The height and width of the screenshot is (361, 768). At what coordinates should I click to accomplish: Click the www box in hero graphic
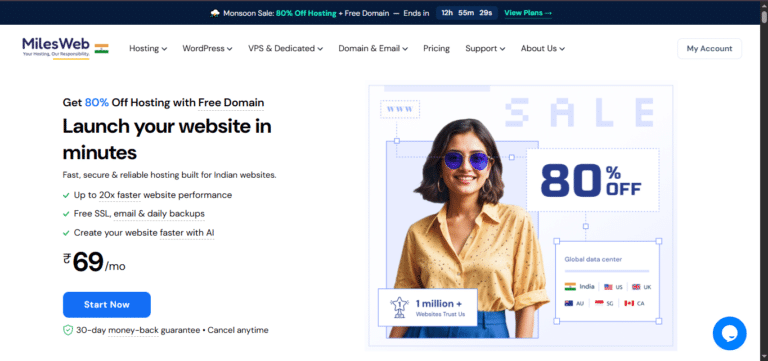[400, 109]
